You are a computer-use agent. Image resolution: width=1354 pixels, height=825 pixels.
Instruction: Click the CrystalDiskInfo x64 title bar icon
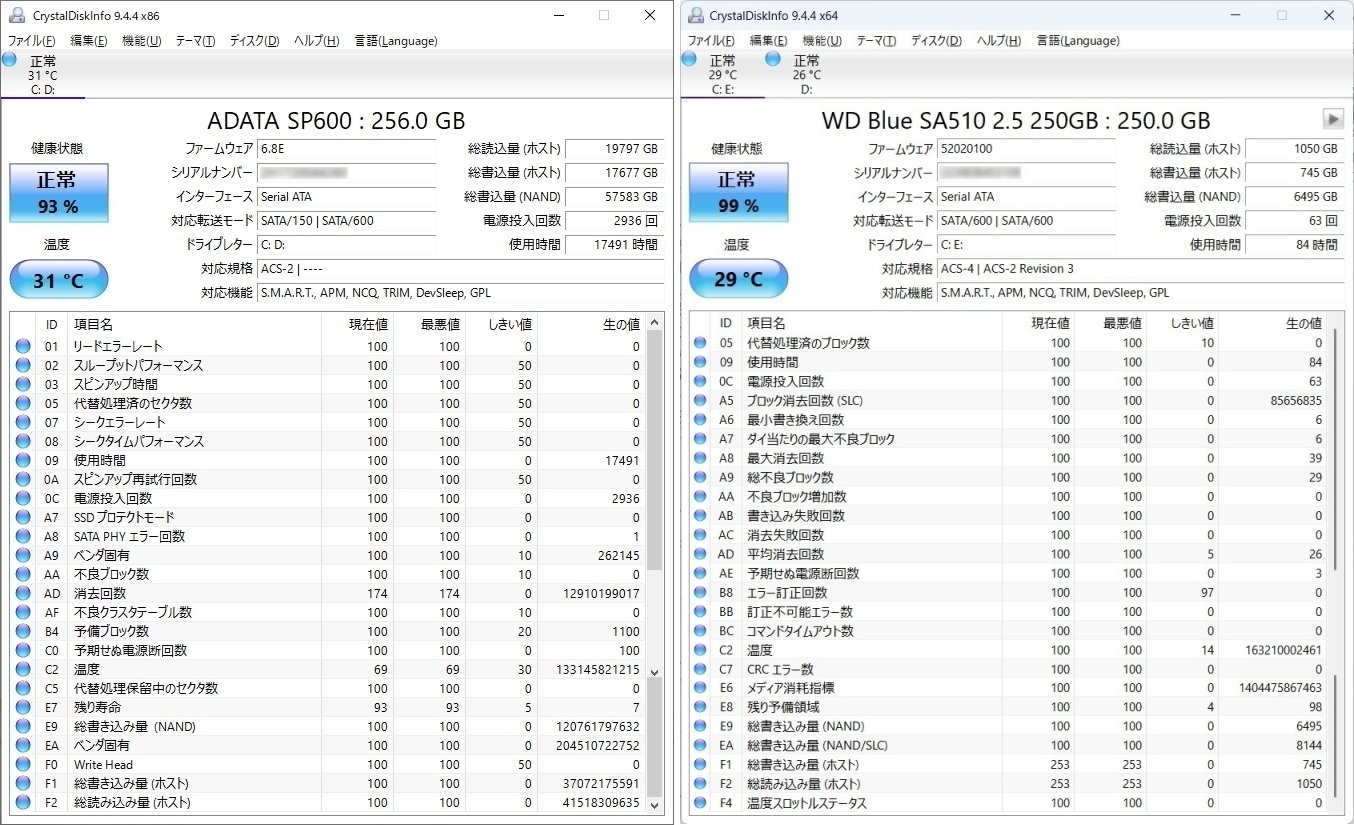695,15
